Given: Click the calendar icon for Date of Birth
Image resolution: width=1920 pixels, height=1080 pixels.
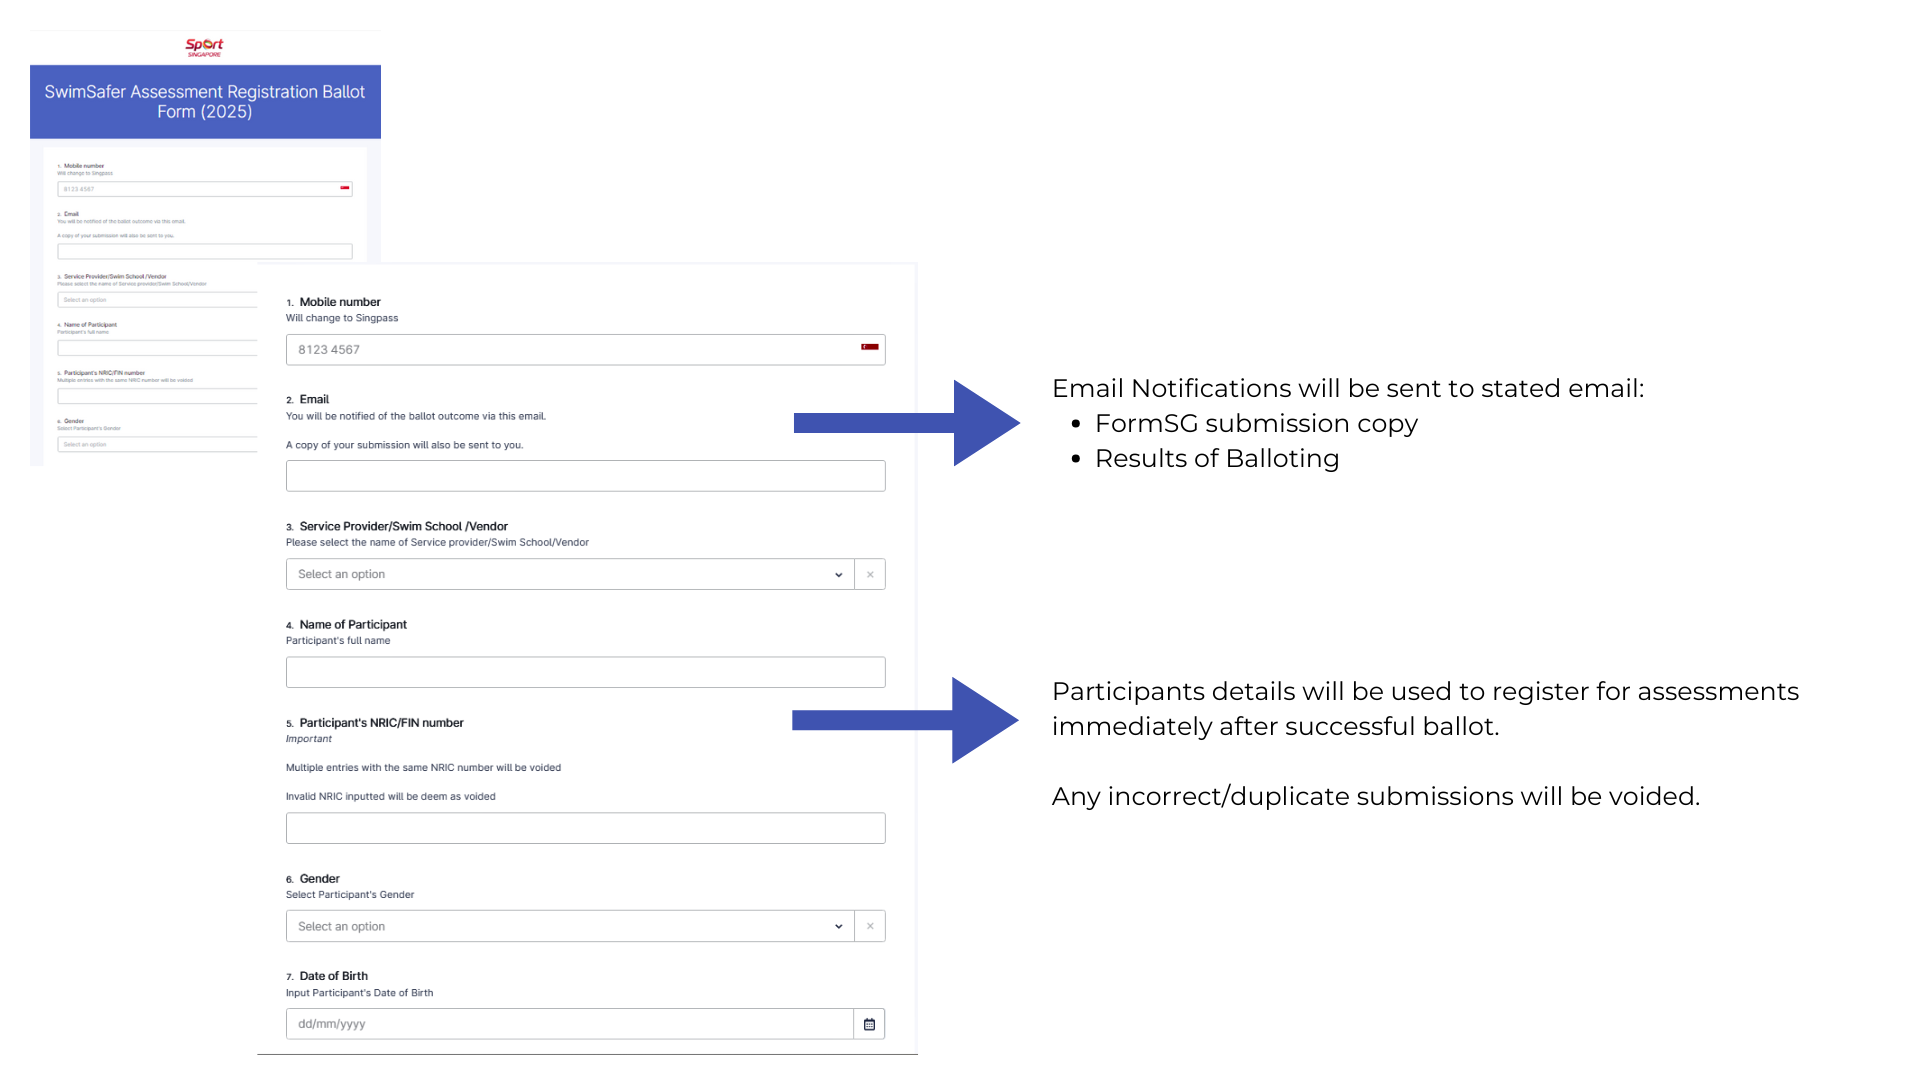Looking at the screenshot, I should point(869,1023).
